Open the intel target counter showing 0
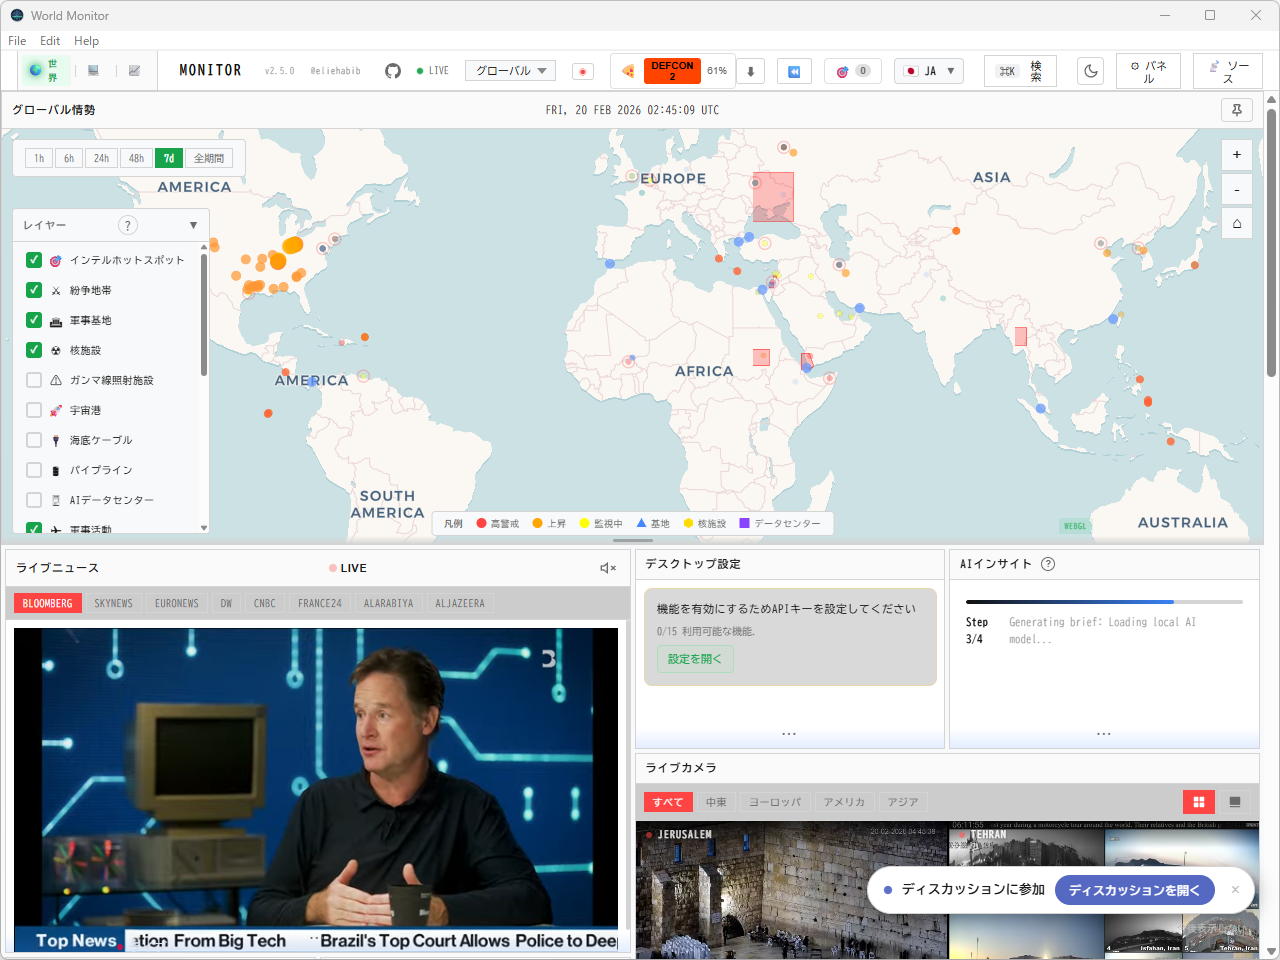 [853, 71]
